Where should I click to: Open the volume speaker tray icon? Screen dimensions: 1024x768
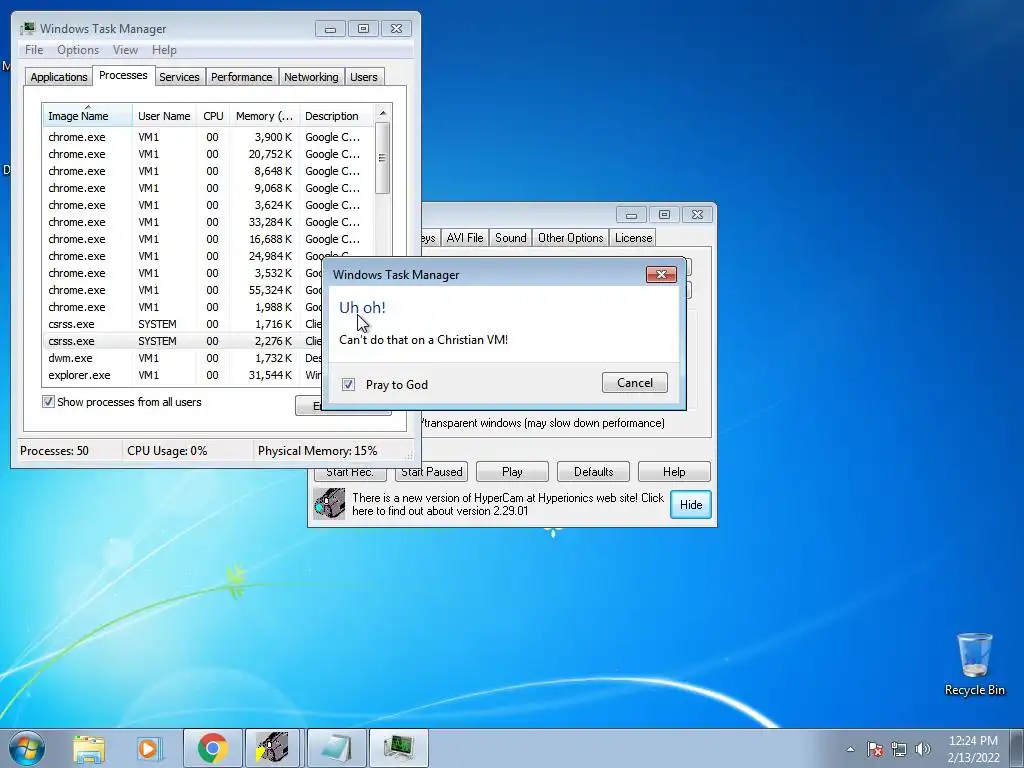pos(923,749)
